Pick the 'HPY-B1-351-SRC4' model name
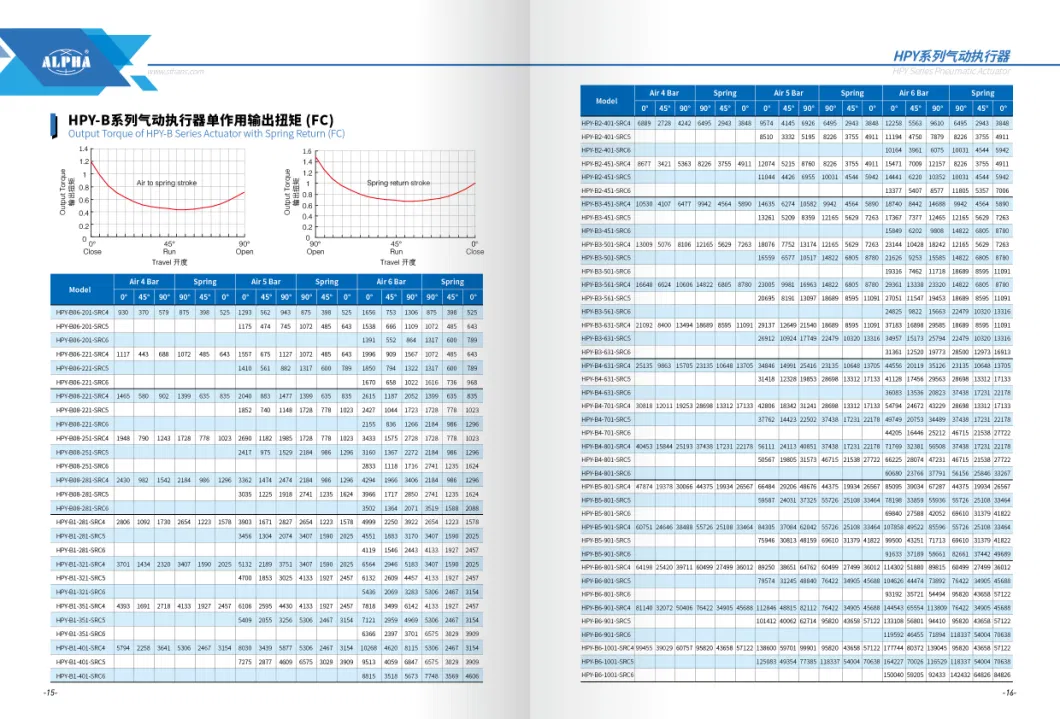1060x719 pixels. coord(80,606)
